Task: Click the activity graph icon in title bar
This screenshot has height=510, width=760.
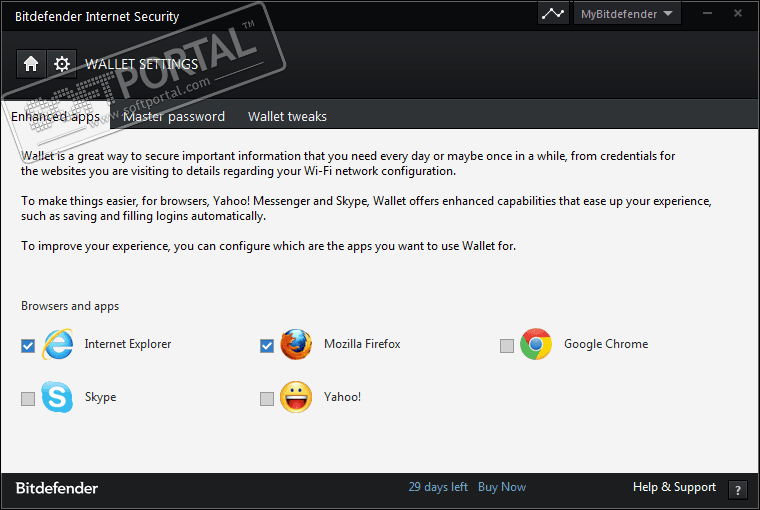Action: coord(553,14)
